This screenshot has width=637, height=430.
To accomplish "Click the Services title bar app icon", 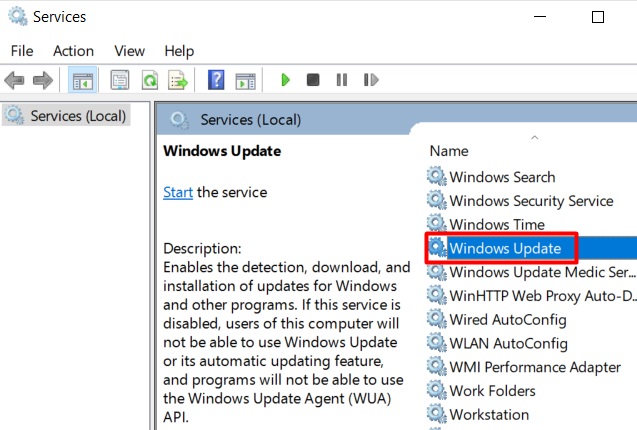I will [x=18, y=16].
